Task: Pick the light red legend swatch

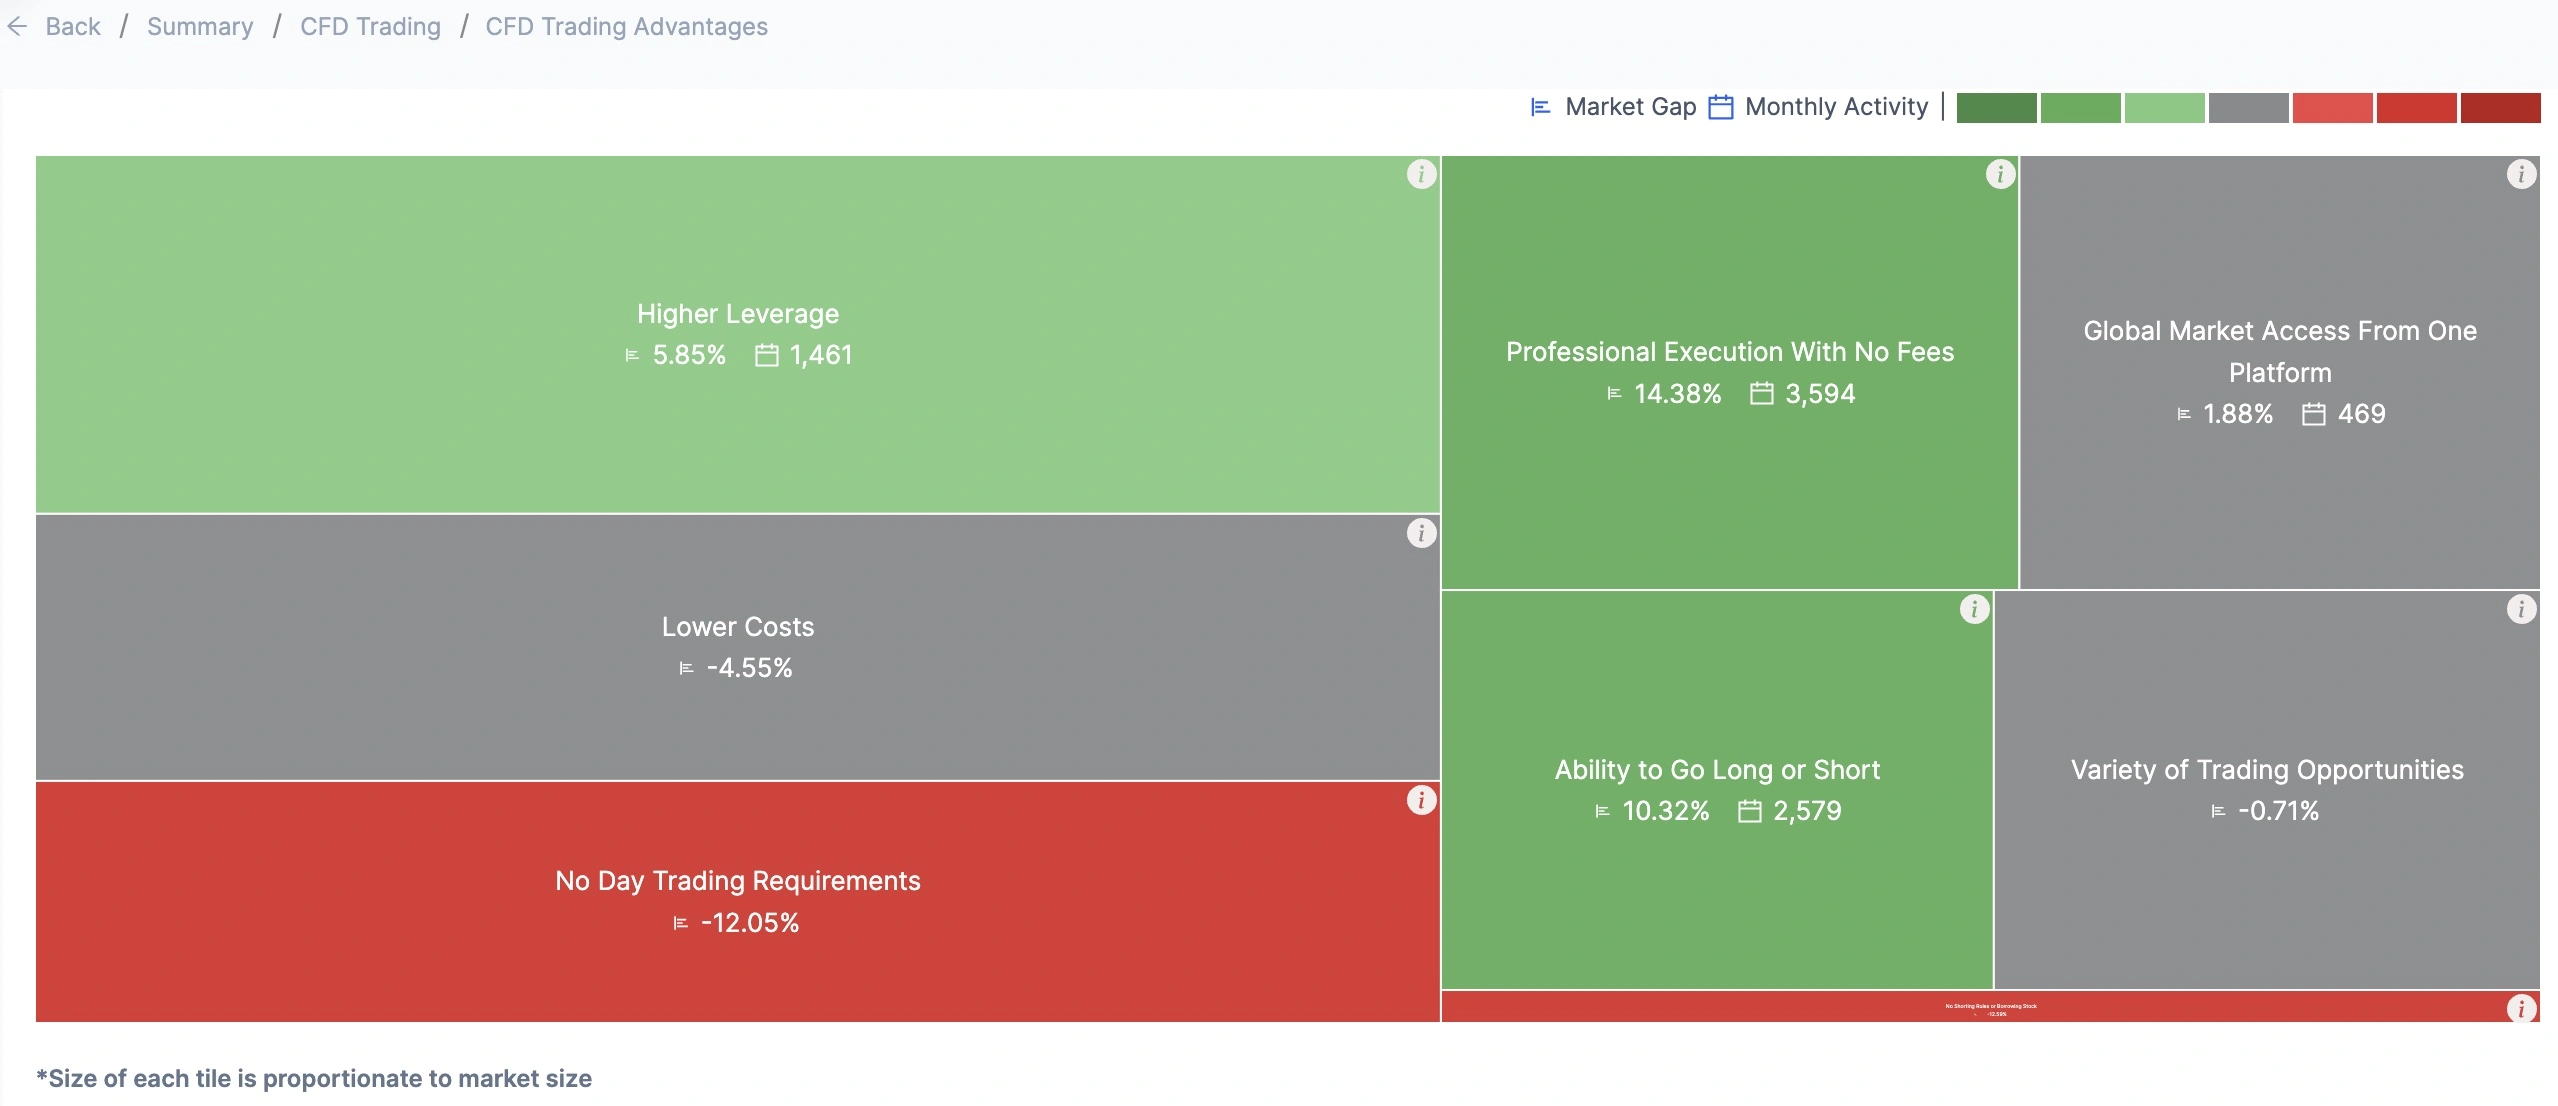Action: pos(2332,108)
